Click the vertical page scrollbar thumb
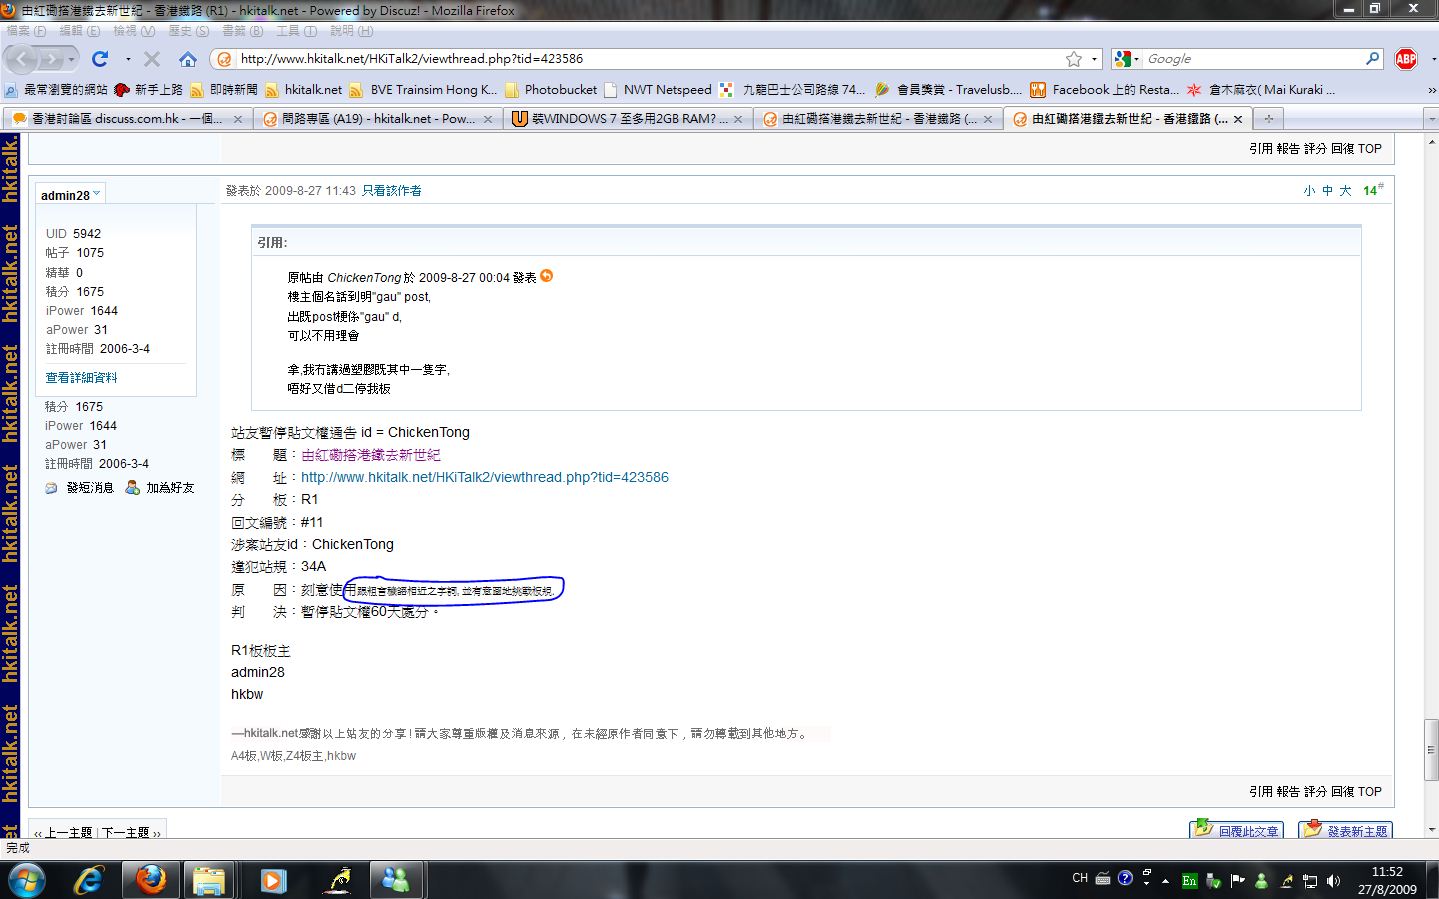1439x899 pixels. (1430, 748)
